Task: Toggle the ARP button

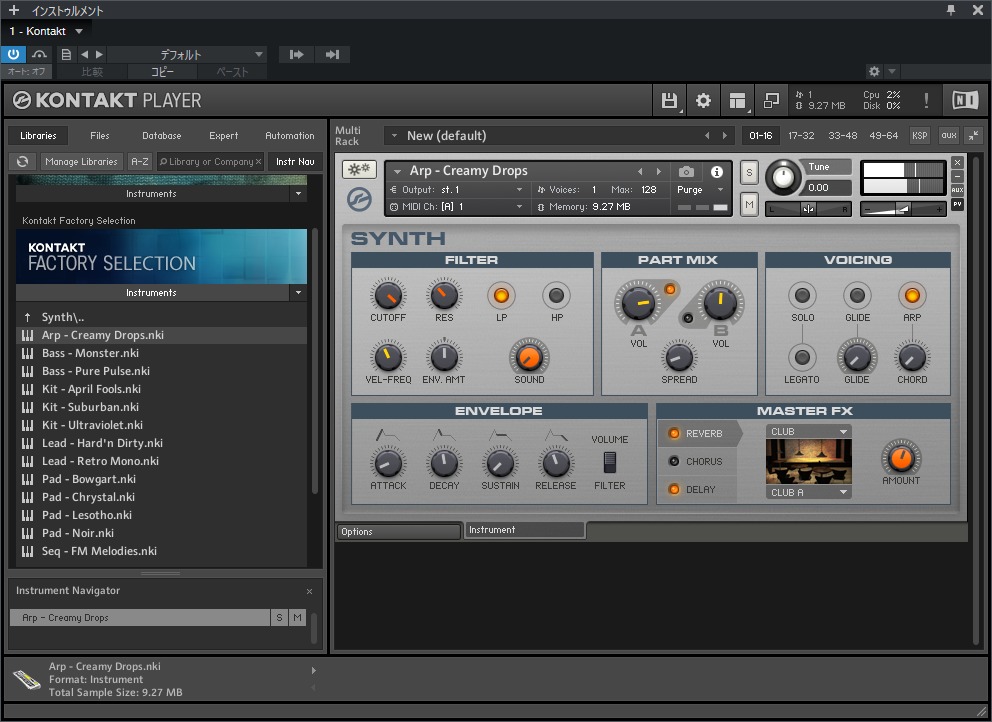Action: click(912, 296)
